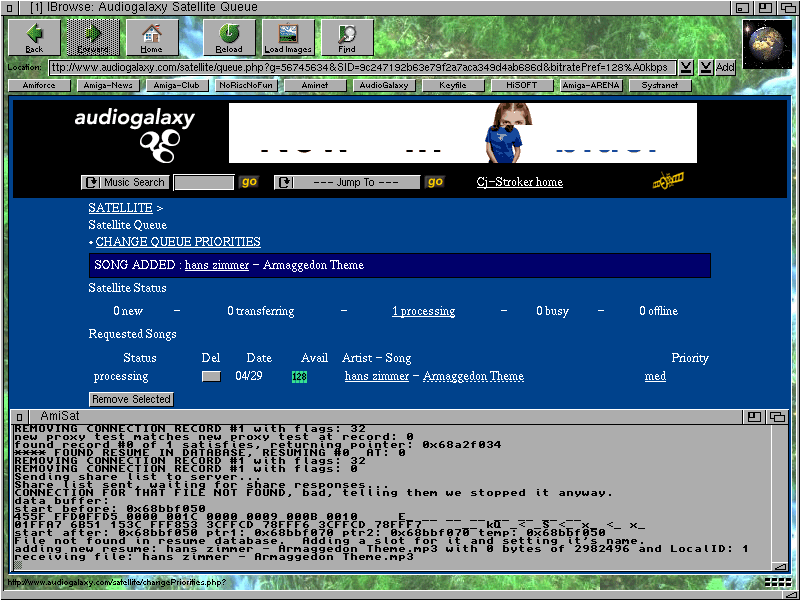Click the go button beside Jump To
Viewport: 800px width, 600px height.
point(435,182)
